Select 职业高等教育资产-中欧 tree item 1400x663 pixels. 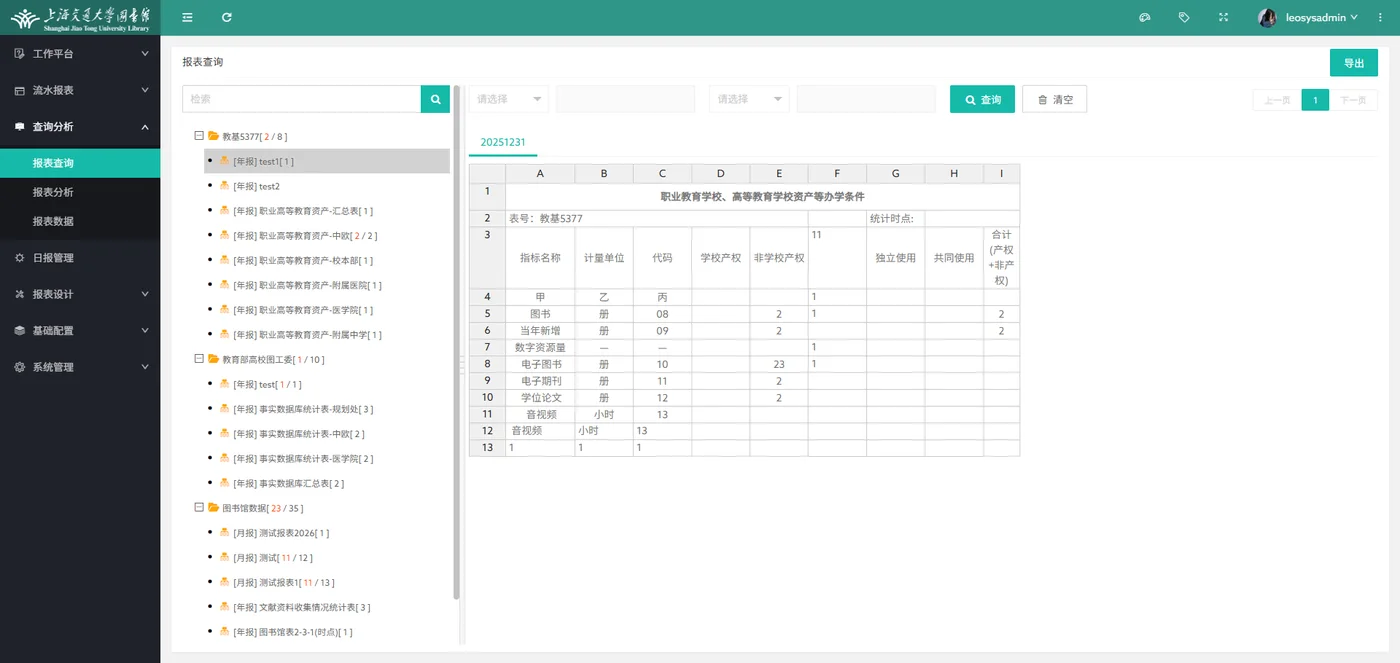pyautogui.click(x=305, y=235)
